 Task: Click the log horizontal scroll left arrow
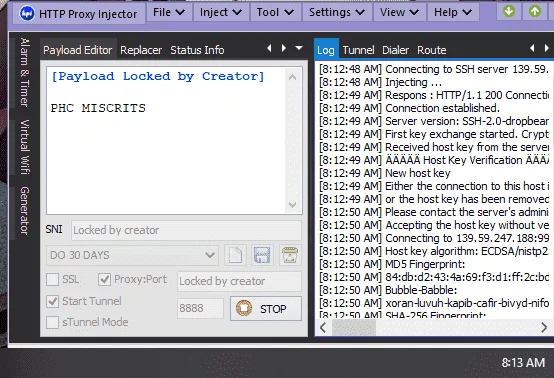point(323,327)
